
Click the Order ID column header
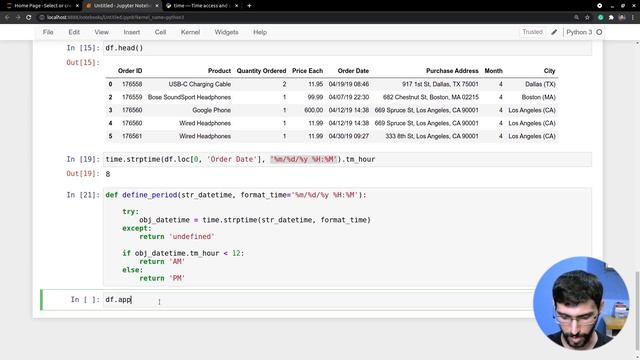click(130, 71)
